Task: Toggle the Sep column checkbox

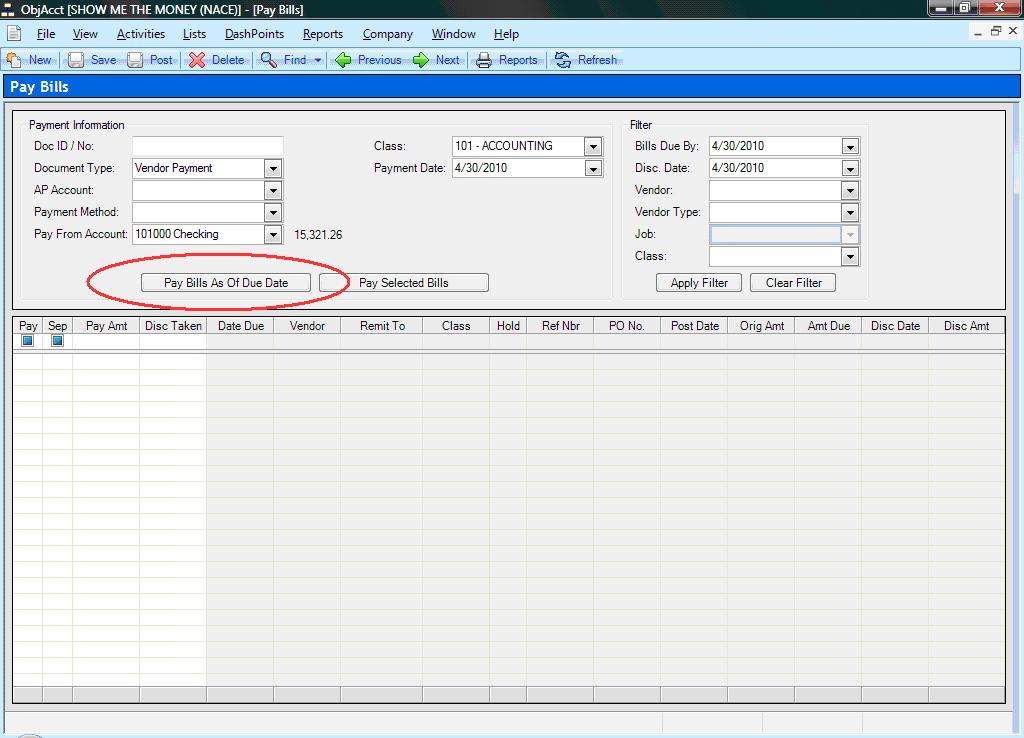Action: coord(57,341)
